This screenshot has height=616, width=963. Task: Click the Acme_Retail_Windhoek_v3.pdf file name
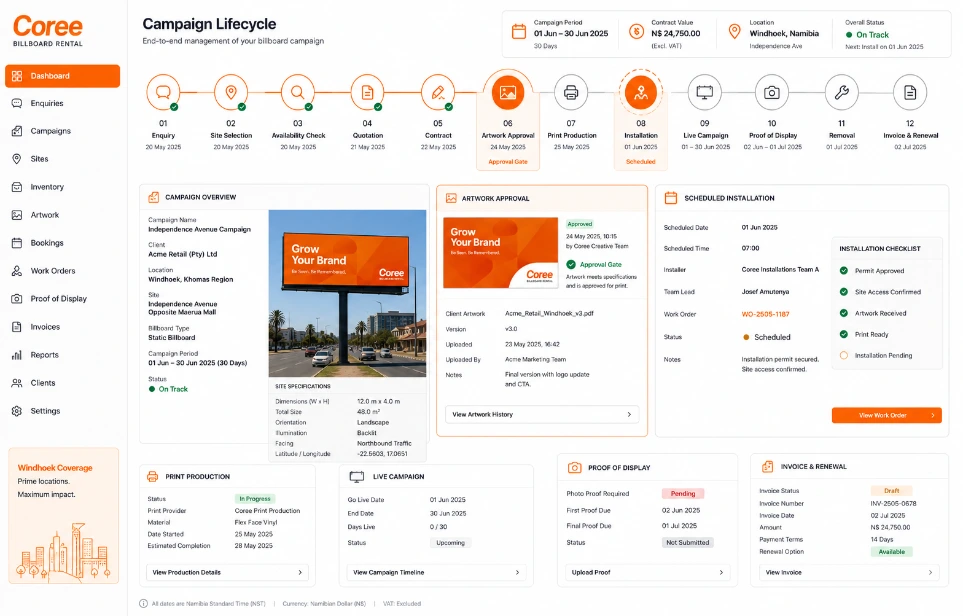click(549, 314)
